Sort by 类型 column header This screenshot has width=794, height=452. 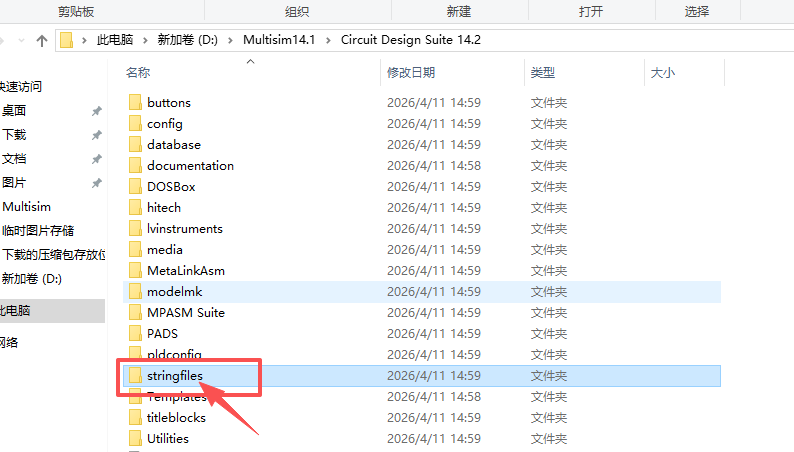542,73
